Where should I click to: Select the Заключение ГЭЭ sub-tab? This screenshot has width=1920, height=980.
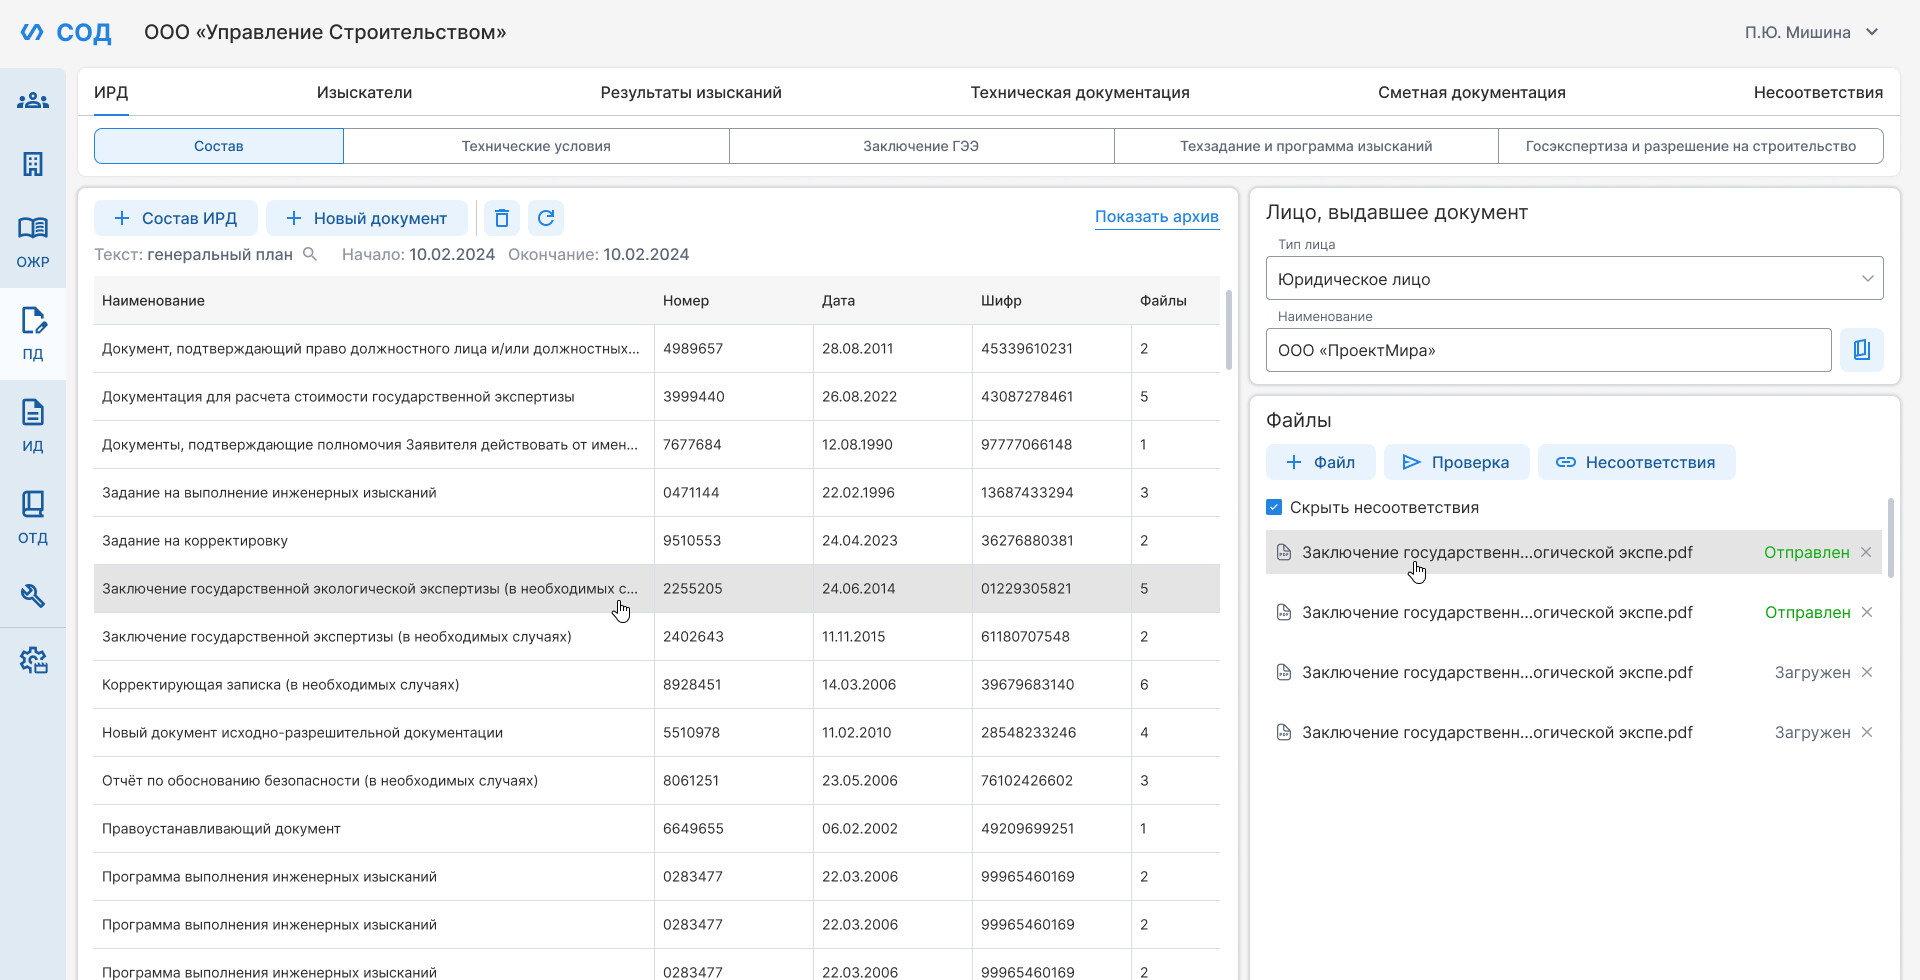(x=921, y=146)
